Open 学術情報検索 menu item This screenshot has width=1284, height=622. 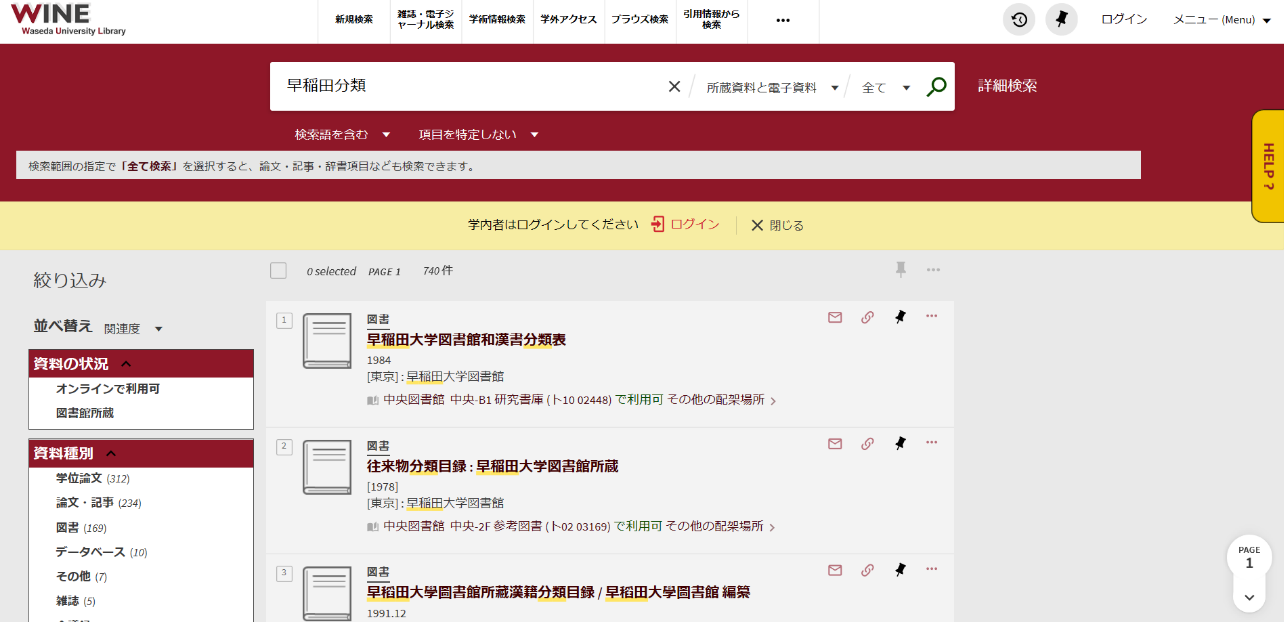[x=497, y=20]
